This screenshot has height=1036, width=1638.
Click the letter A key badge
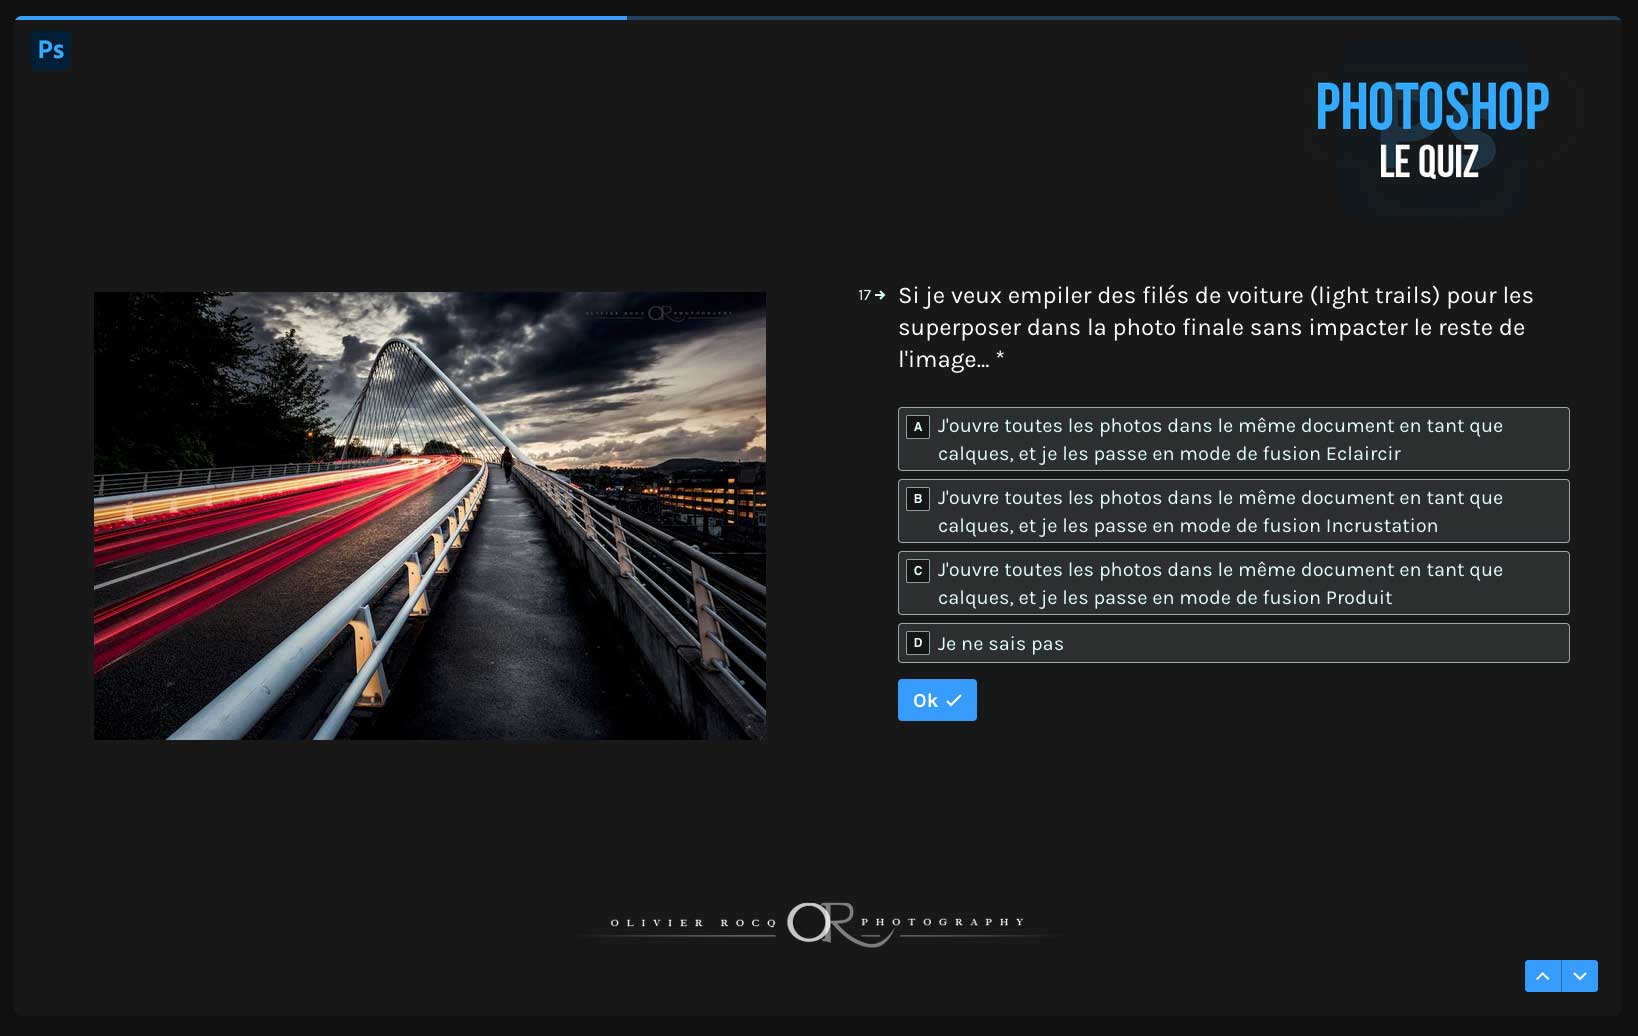tap(917, 427)
